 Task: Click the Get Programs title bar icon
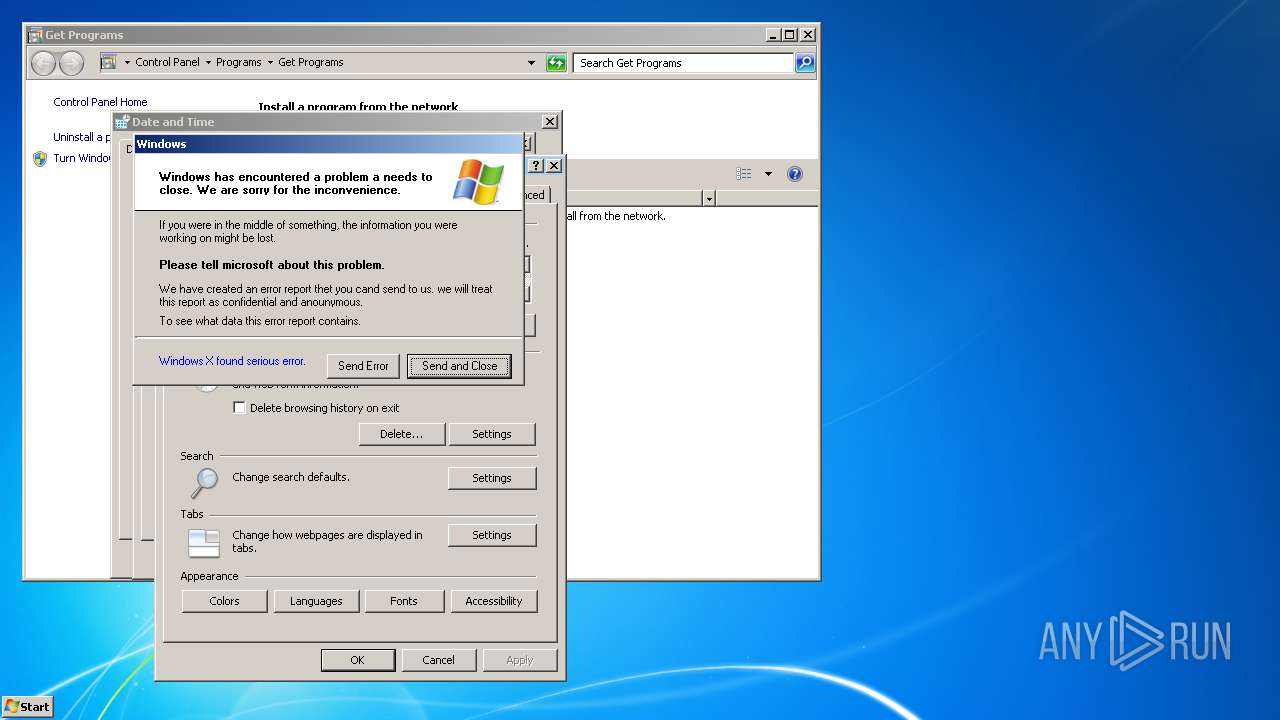[35, 35]
